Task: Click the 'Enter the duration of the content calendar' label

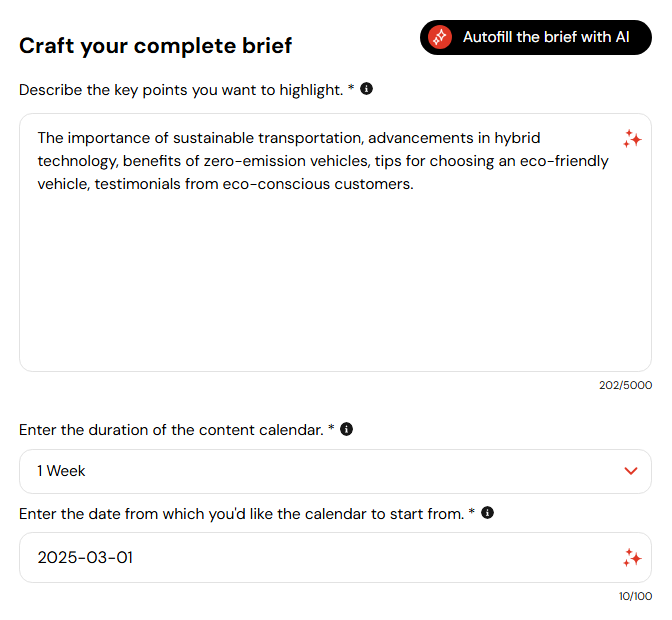Action: (x=177, y=430)
